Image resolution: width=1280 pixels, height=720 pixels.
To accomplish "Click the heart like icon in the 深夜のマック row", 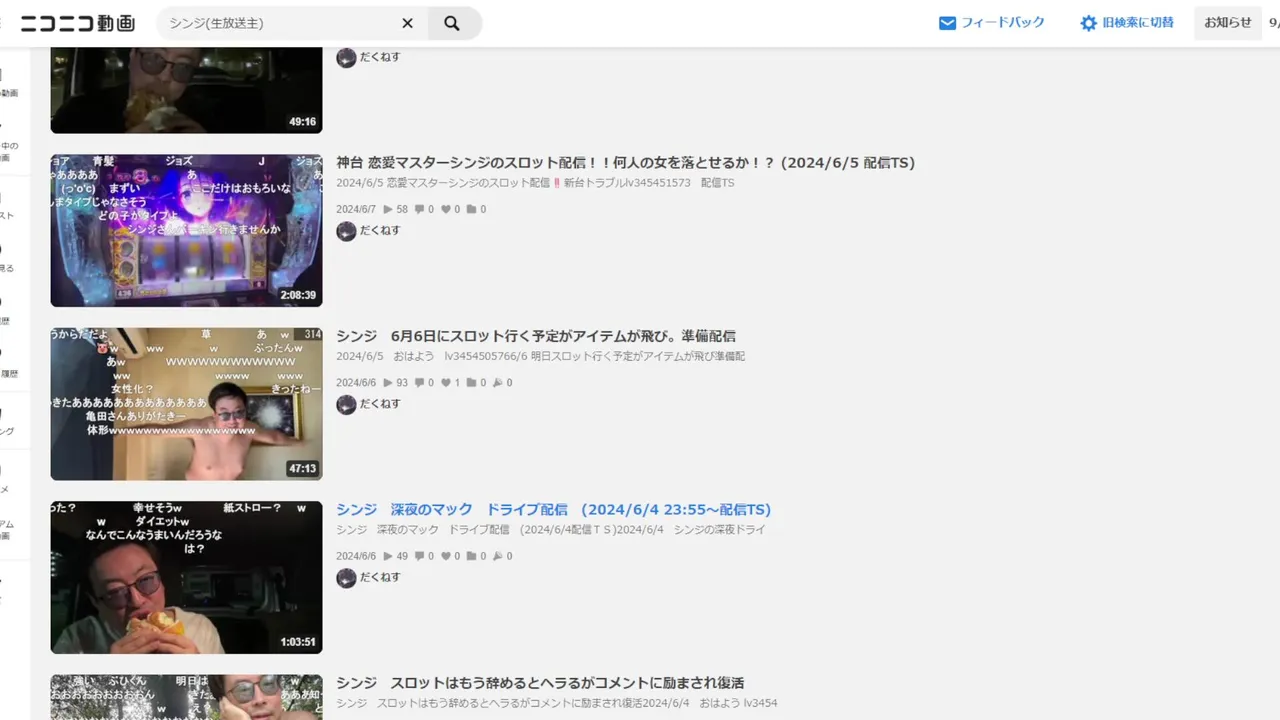I will point(446,556).
